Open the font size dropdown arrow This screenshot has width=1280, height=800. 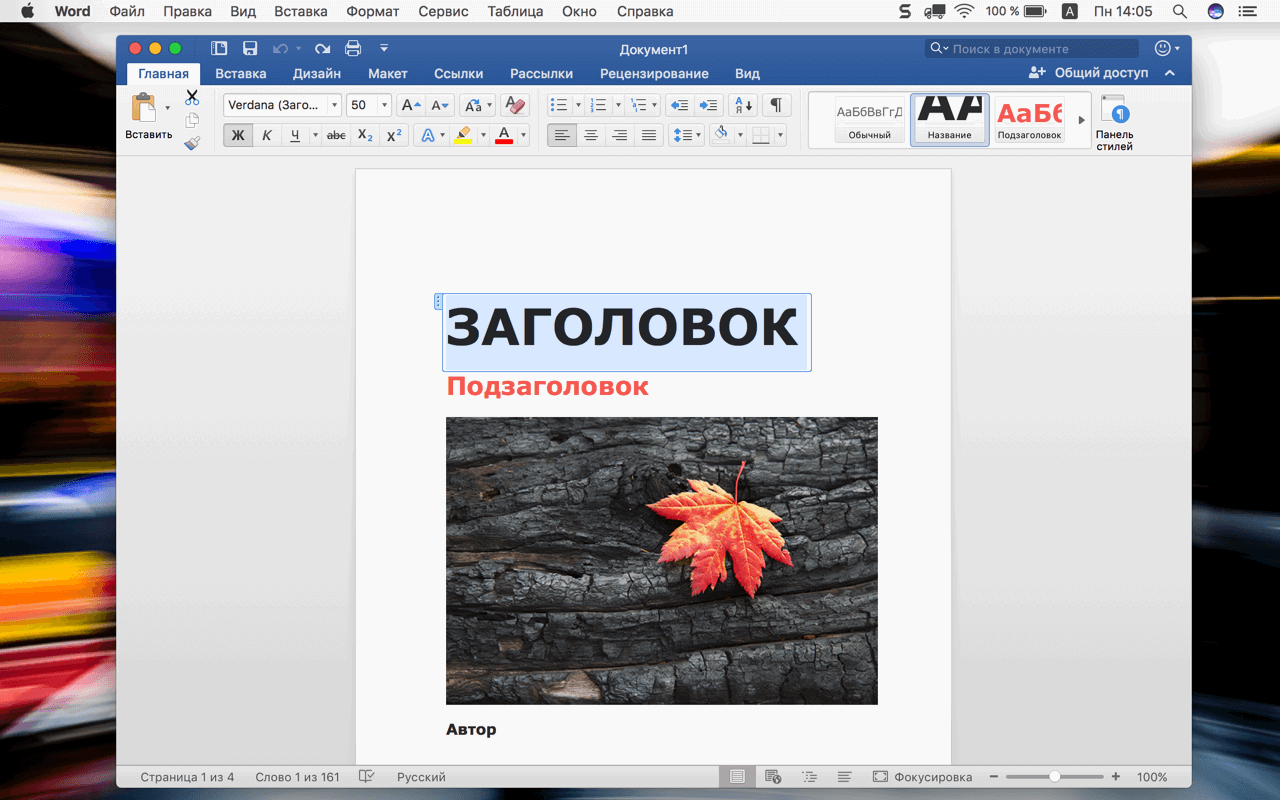pos(384,105)
